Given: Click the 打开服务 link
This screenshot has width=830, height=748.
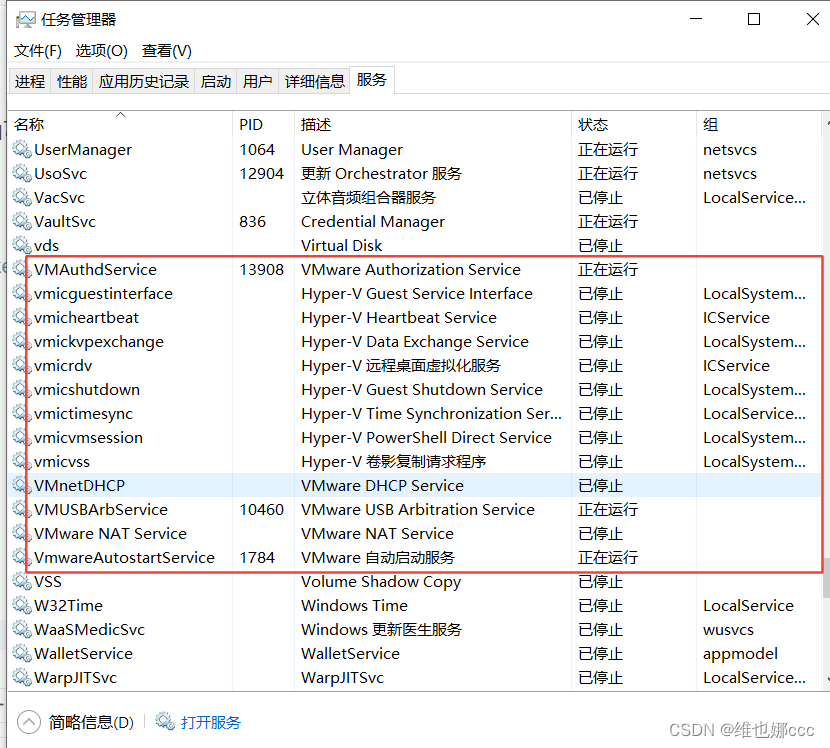Looking at the screenshot, I should coord(211,722).
